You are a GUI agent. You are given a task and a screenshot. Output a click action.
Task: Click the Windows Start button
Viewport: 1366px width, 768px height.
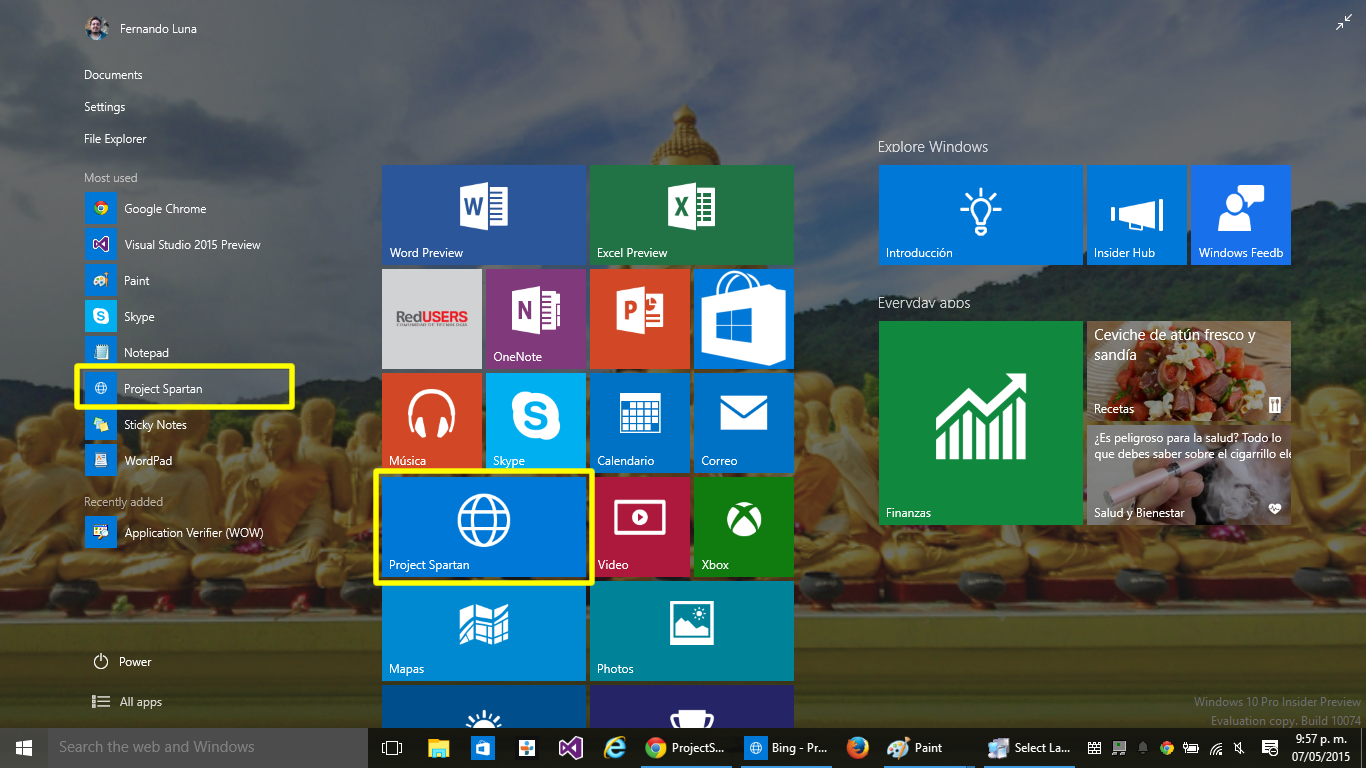click(x=24, y=747)
